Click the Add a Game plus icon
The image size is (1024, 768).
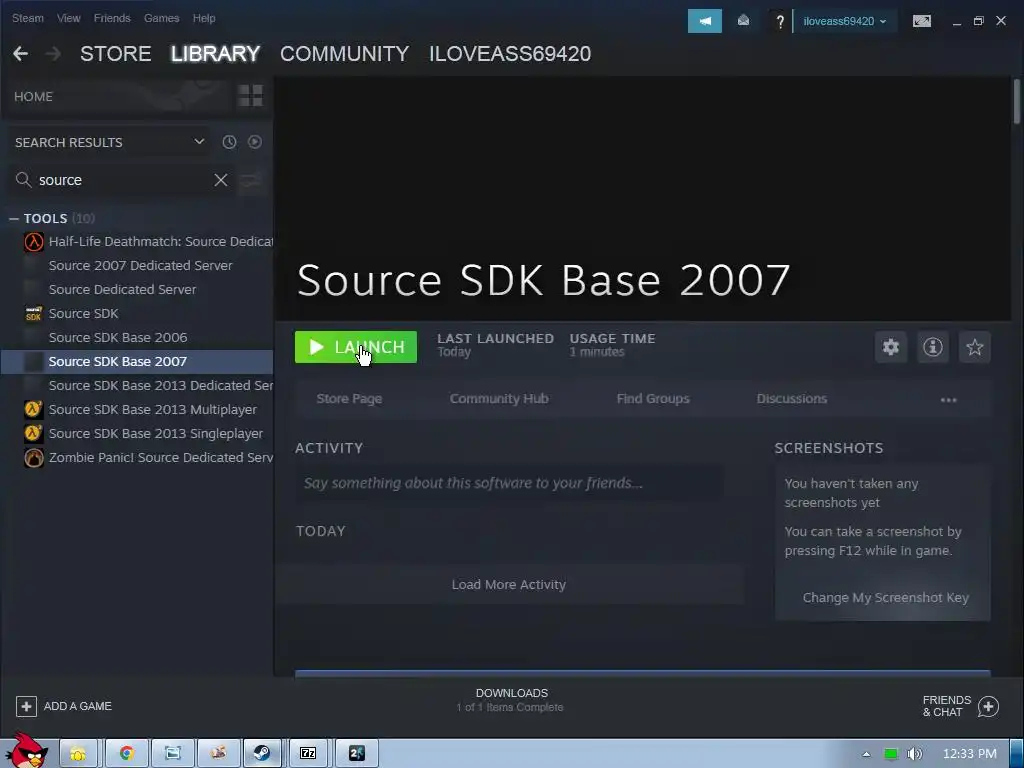[x=26, y=706]
